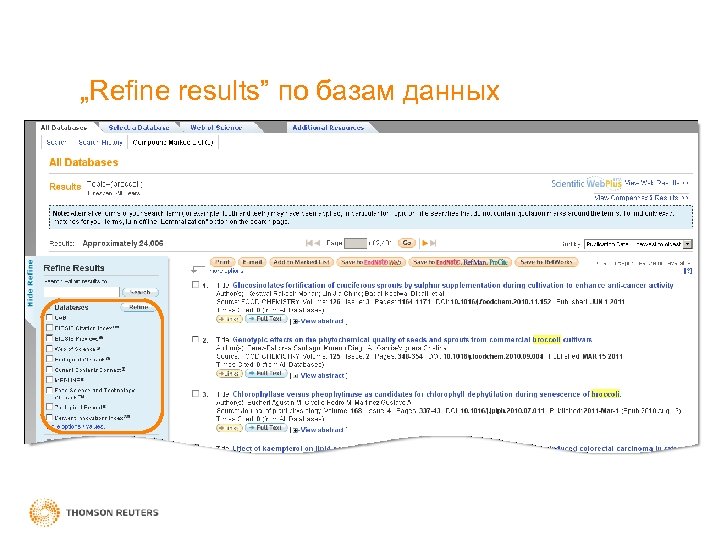Open the Search History sub-tab
The width and height of the screenshot is (720, 540).
pyautogui.click(x=100, y=142)
